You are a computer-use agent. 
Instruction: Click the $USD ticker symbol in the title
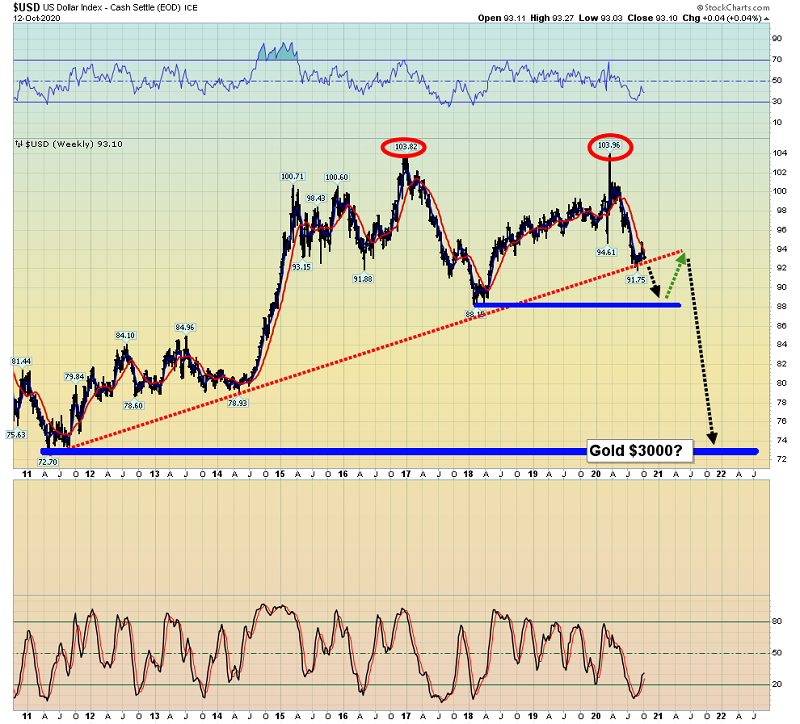click(x=27, y=7)
